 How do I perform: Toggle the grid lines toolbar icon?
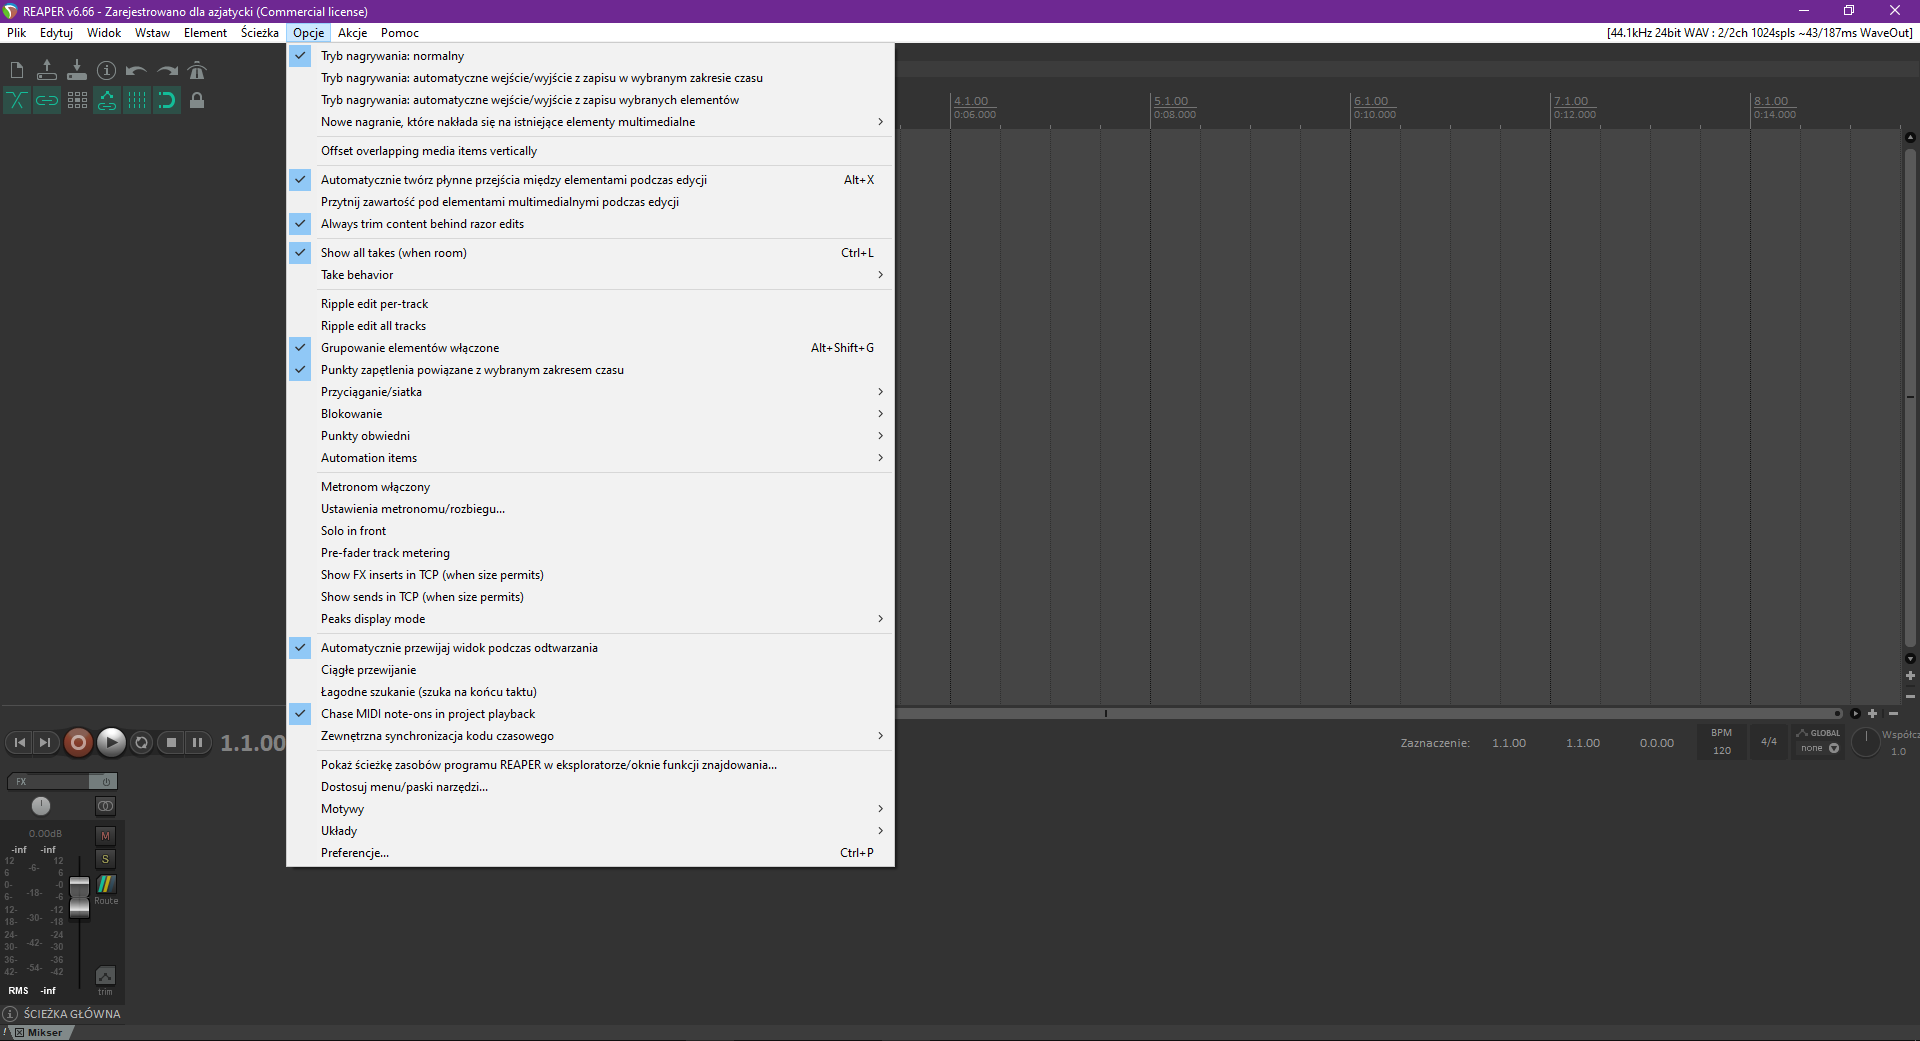pos(137,100)
